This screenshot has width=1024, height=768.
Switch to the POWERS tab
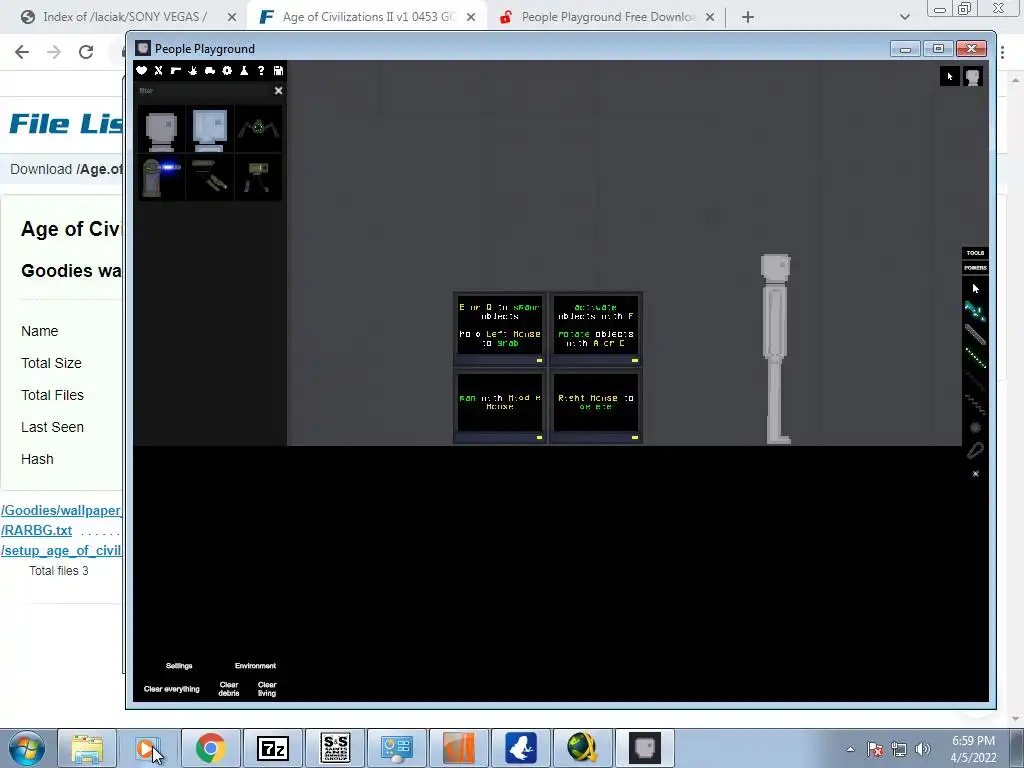pyautogui.click(x=975, y=268)
